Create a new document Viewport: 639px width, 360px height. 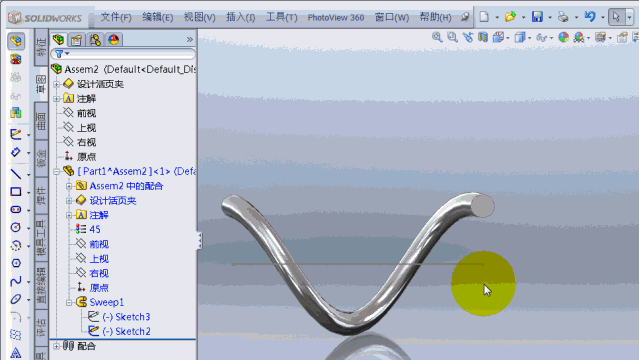click(x=484, y=17)
